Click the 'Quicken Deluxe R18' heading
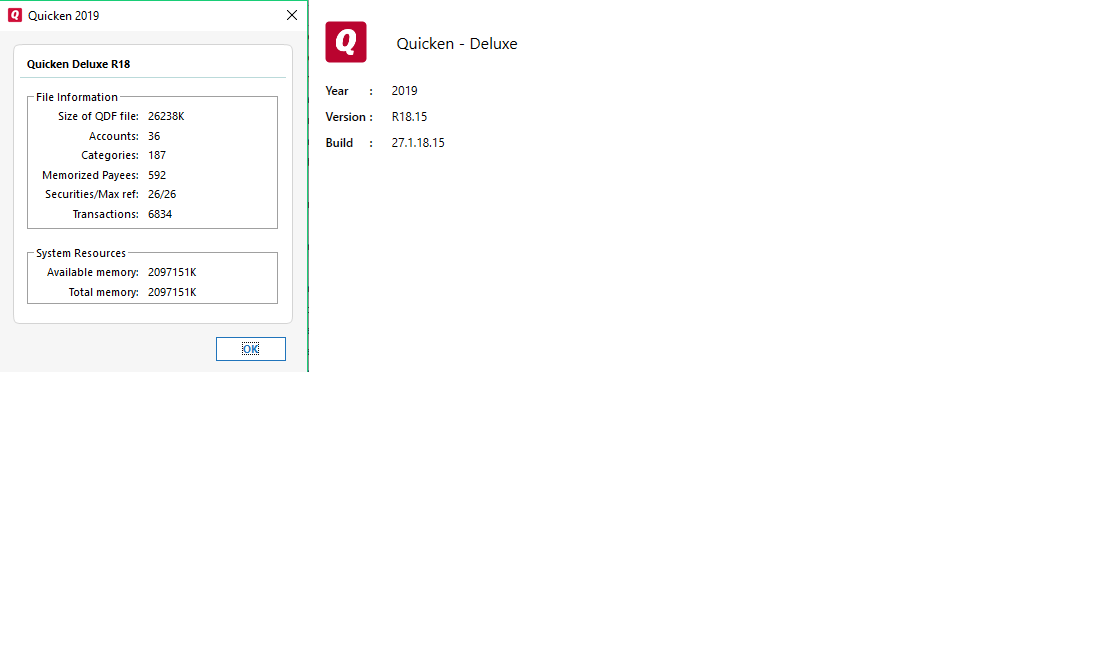This screenshot has height=664, width=1115. (78, 64)
